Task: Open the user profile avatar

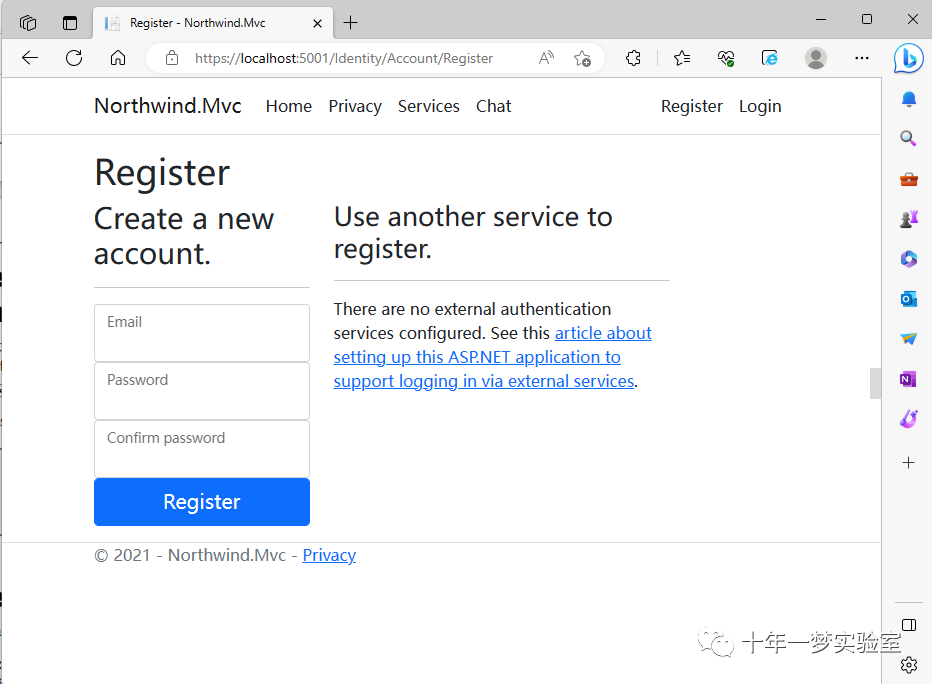Action: 816,58
